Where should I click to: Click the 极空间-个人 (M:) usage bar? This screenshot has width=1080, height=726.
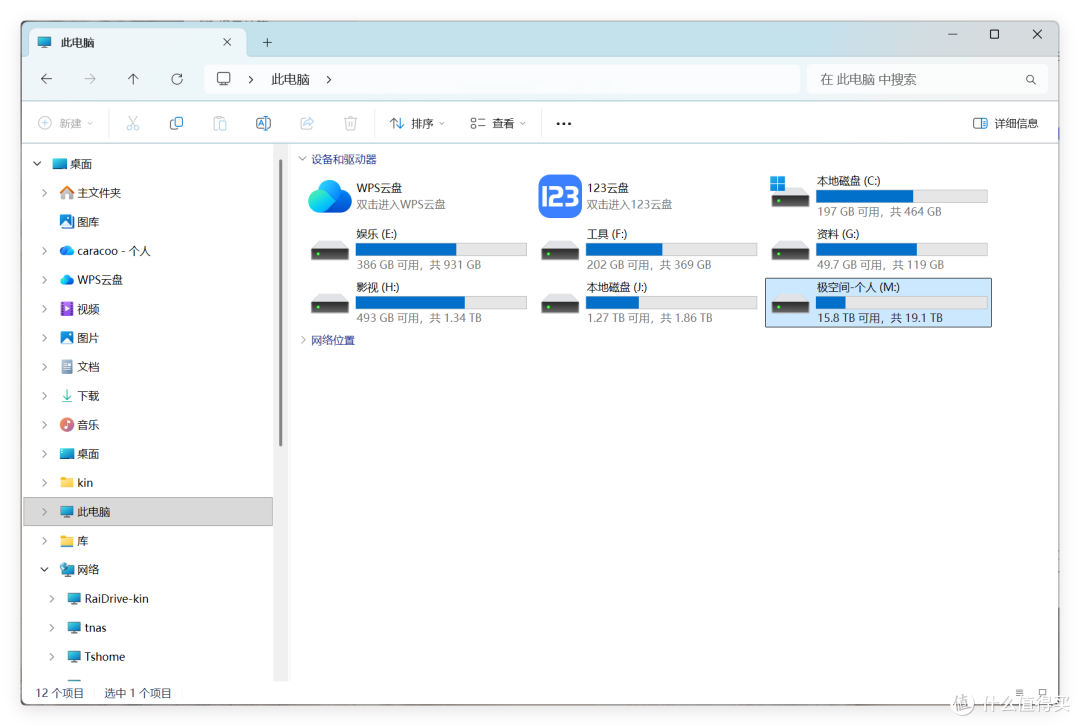[901, 302]
